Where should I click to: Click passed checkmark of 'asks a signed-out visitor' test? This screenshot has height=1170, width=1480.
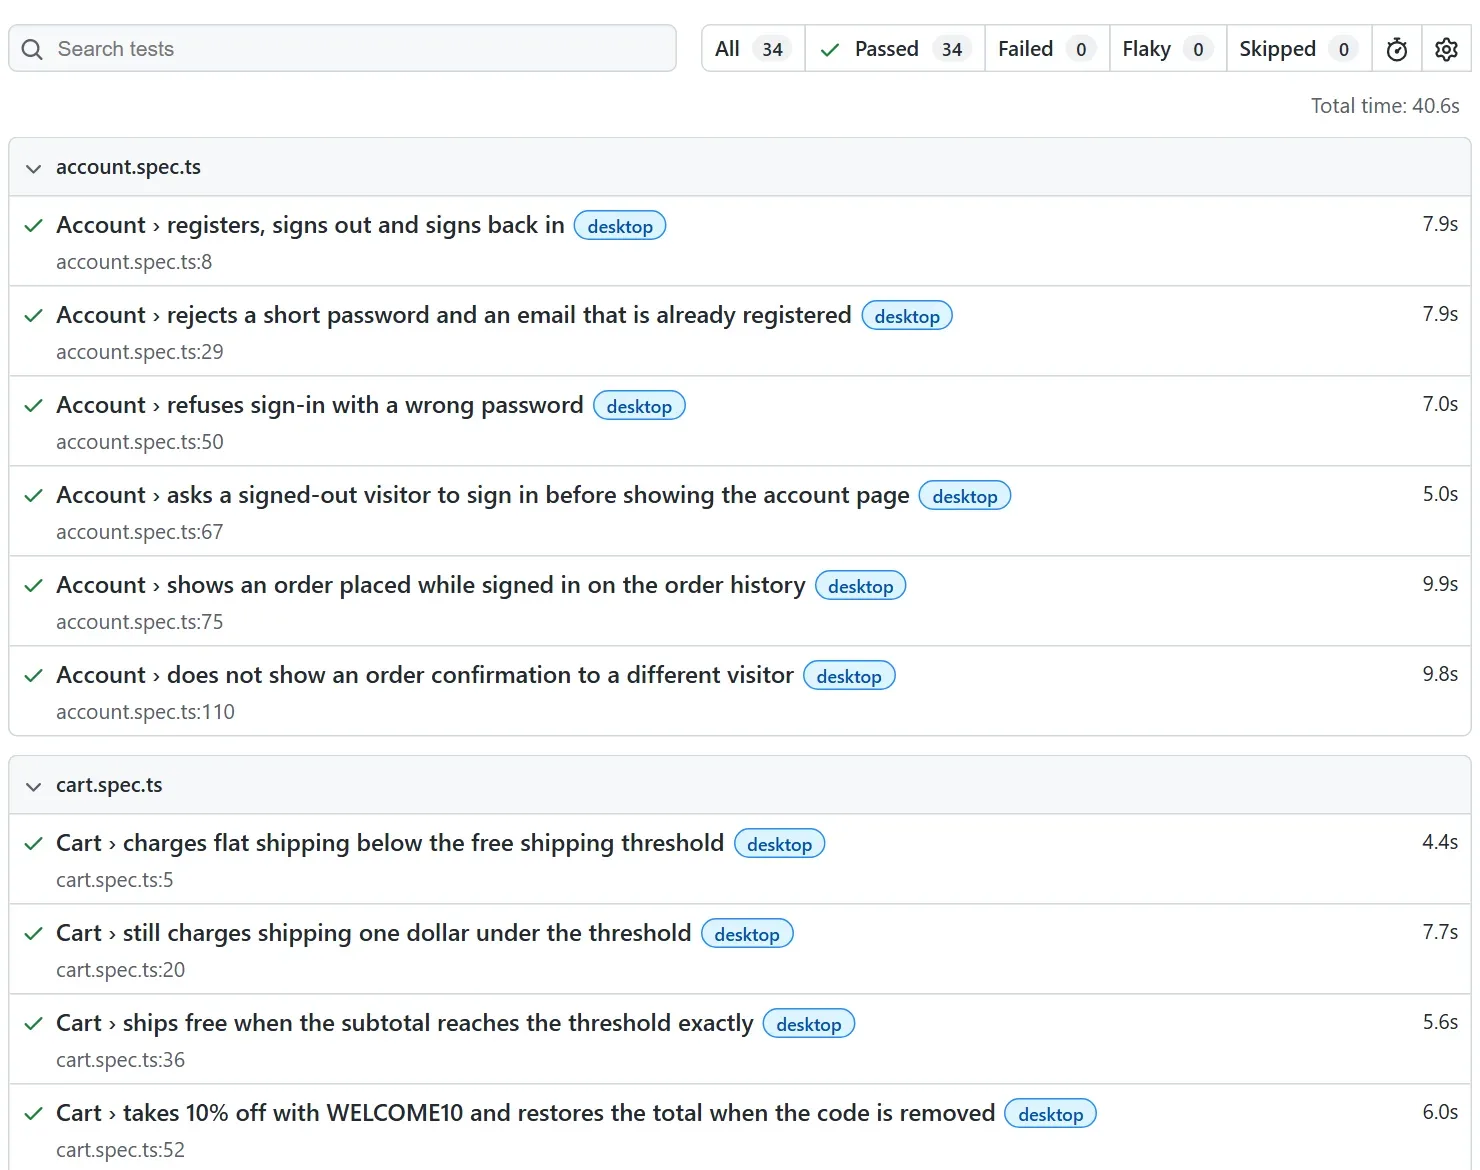point(33,496)
